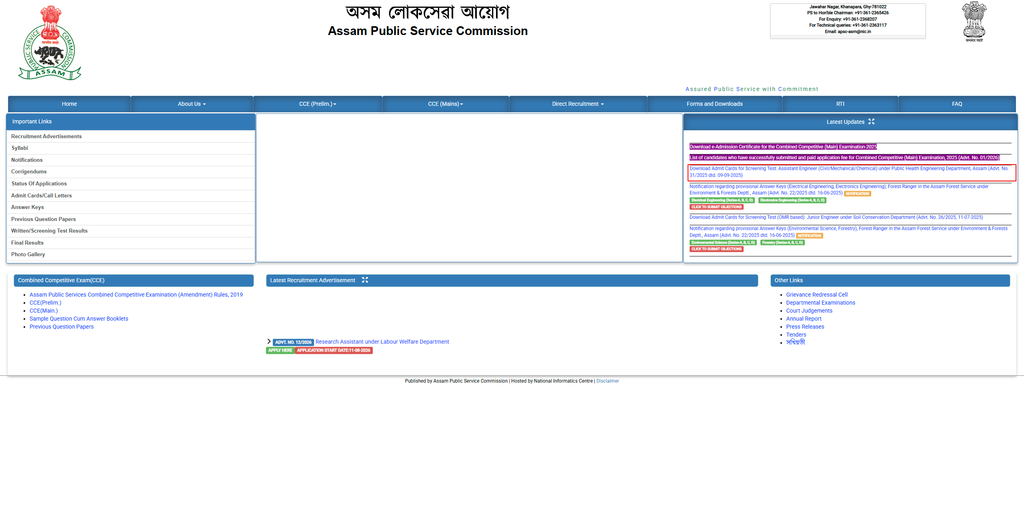The width and height of the screenshot is (1024, 508).
Task: Open Status Of Applications link
Action: click(39, 183)
